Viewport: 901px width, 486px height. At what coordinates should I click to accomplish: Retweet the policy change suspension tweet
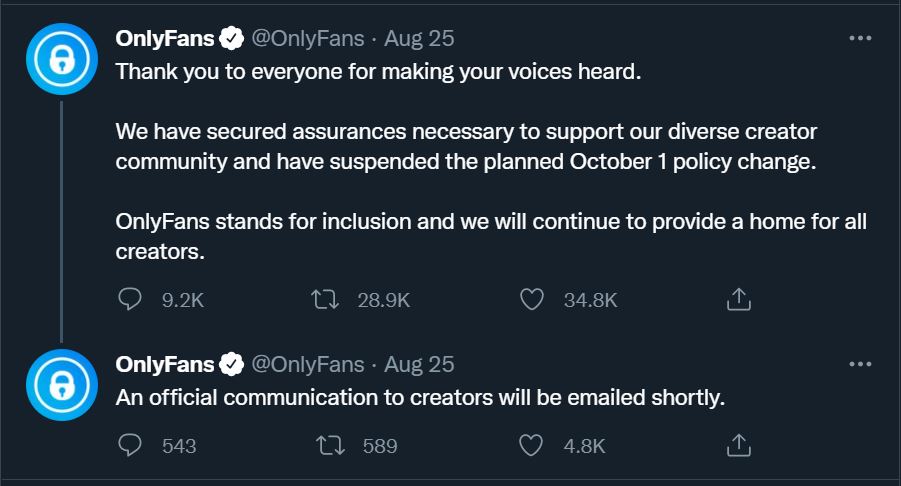[327, 298]
